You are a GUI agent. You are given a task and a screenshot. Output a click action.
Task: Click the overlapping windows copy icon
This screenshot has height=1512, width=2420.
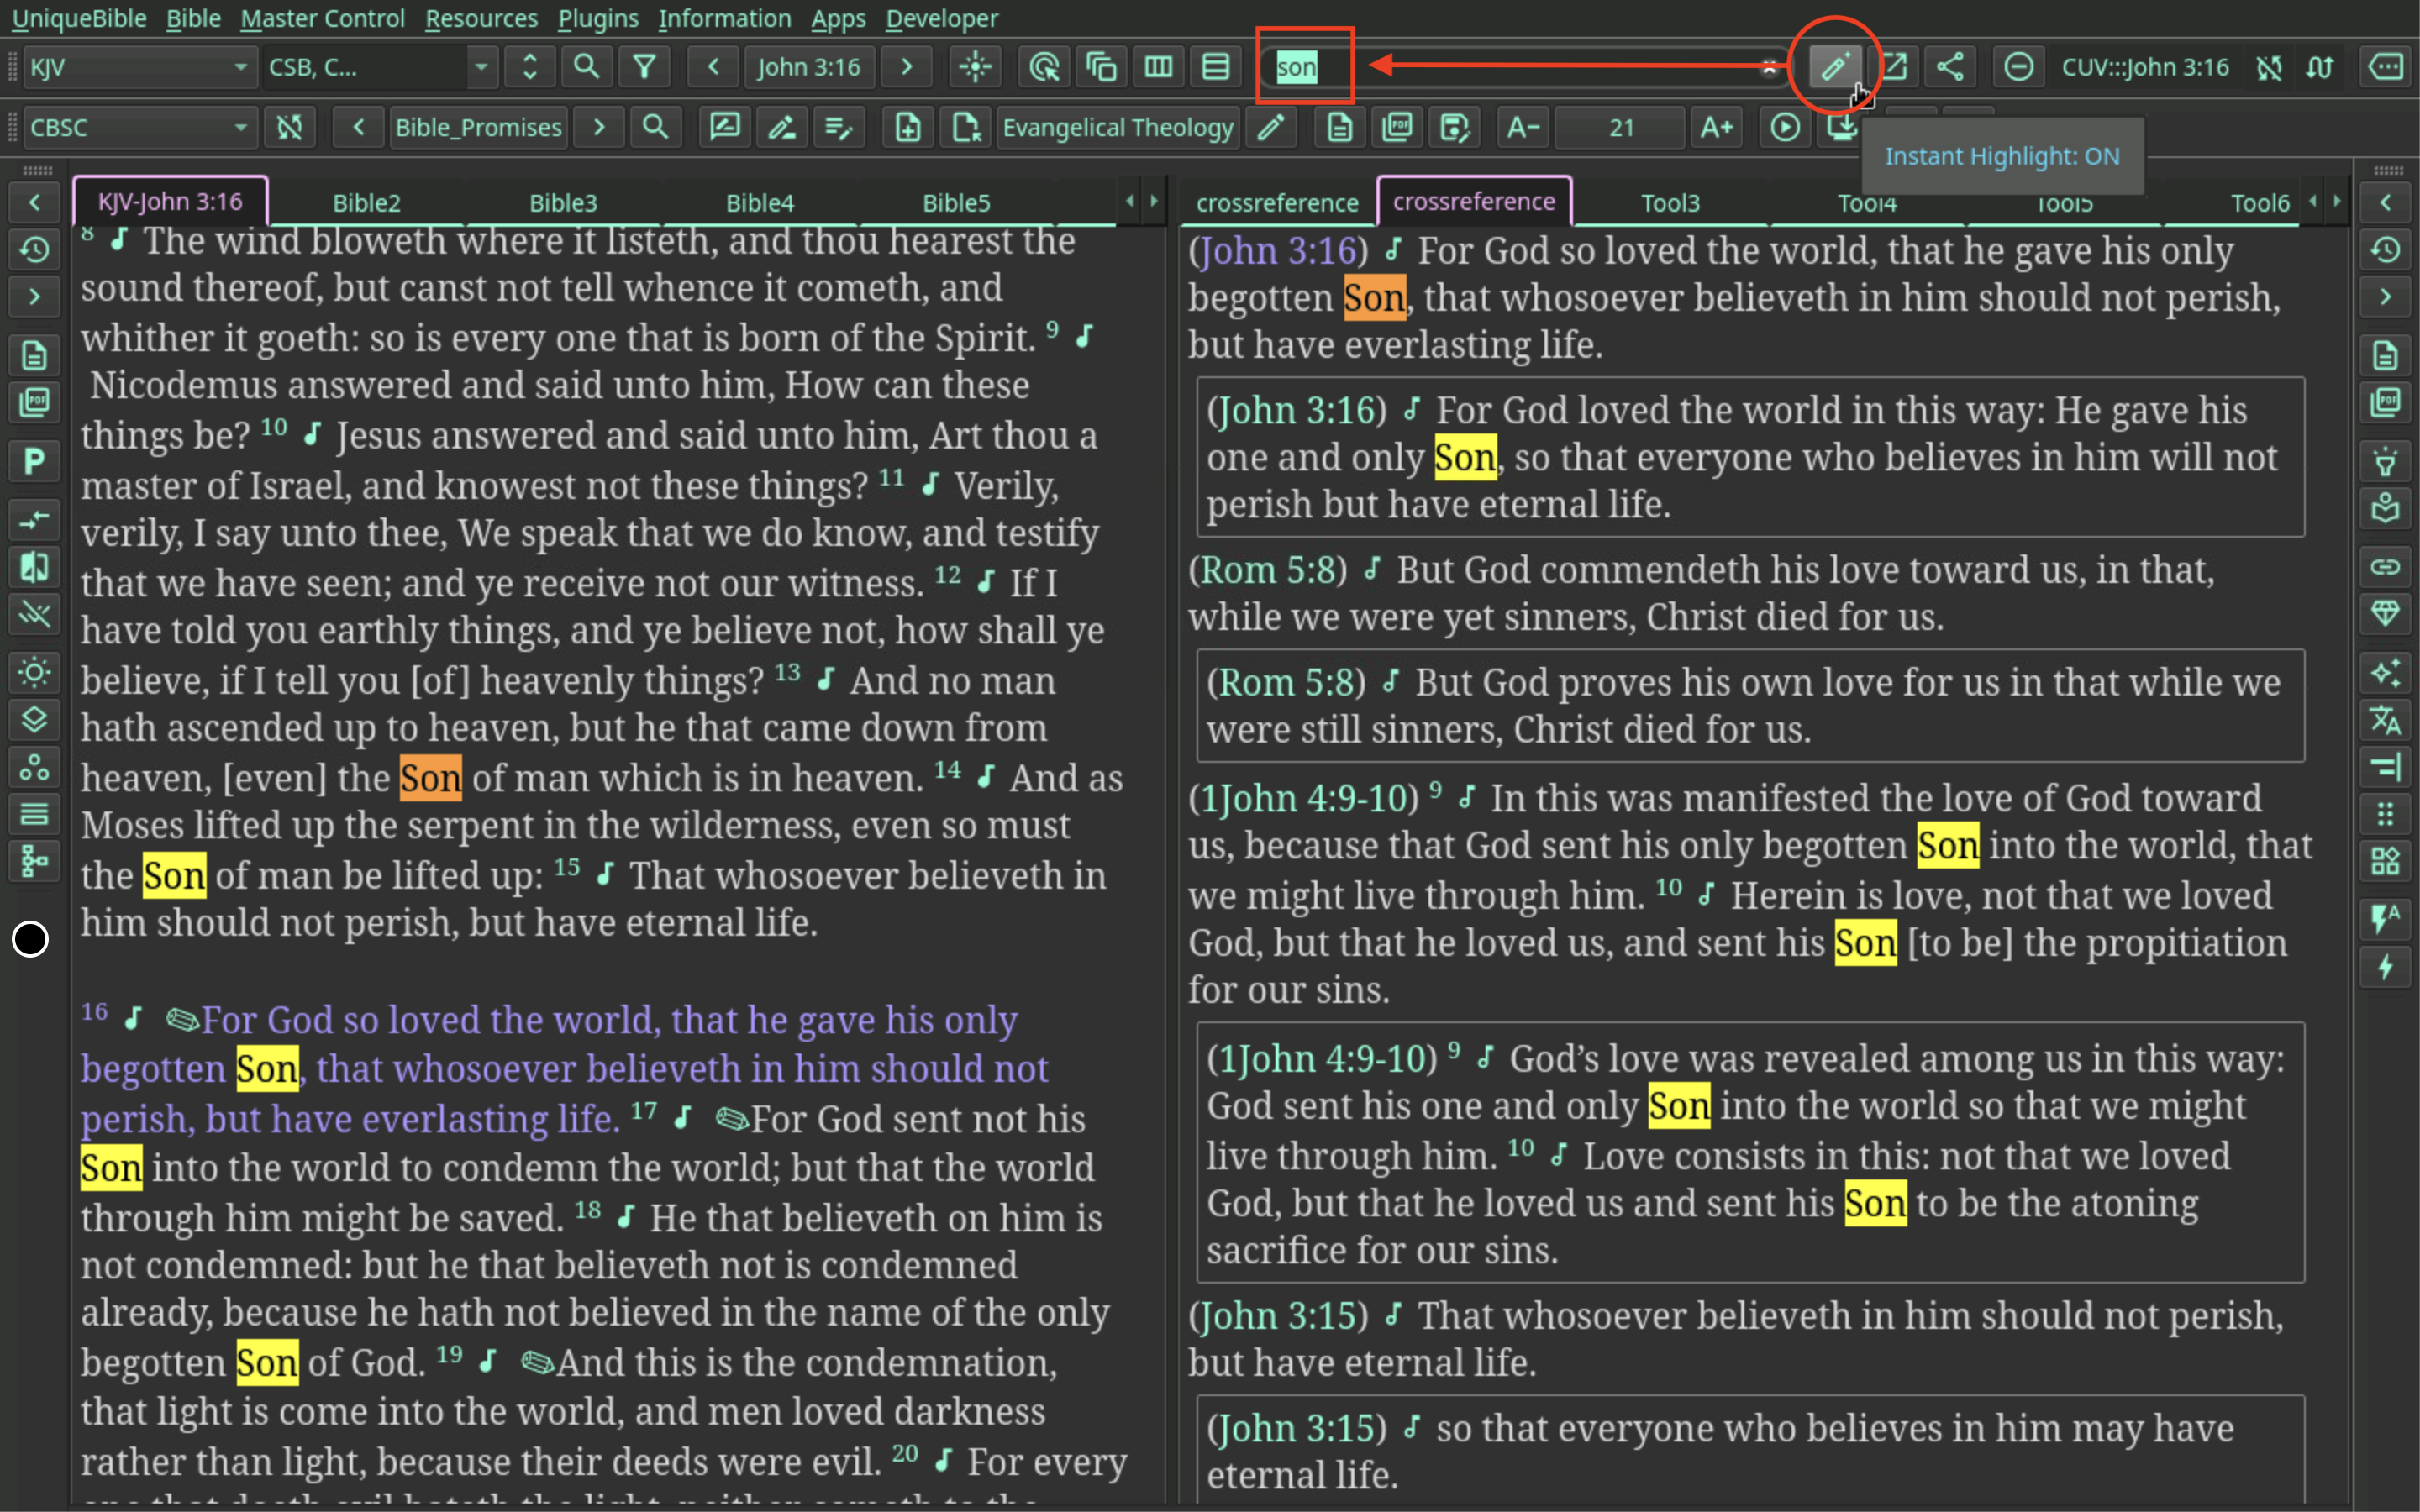coord(1101,67)
